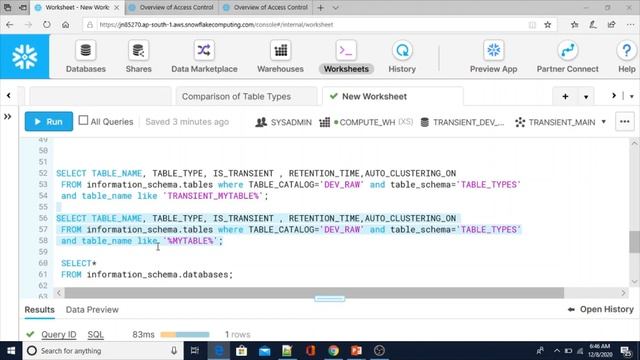The image size is (640, 360).
Task: Open the Query ID link
Action: (59, 335)
